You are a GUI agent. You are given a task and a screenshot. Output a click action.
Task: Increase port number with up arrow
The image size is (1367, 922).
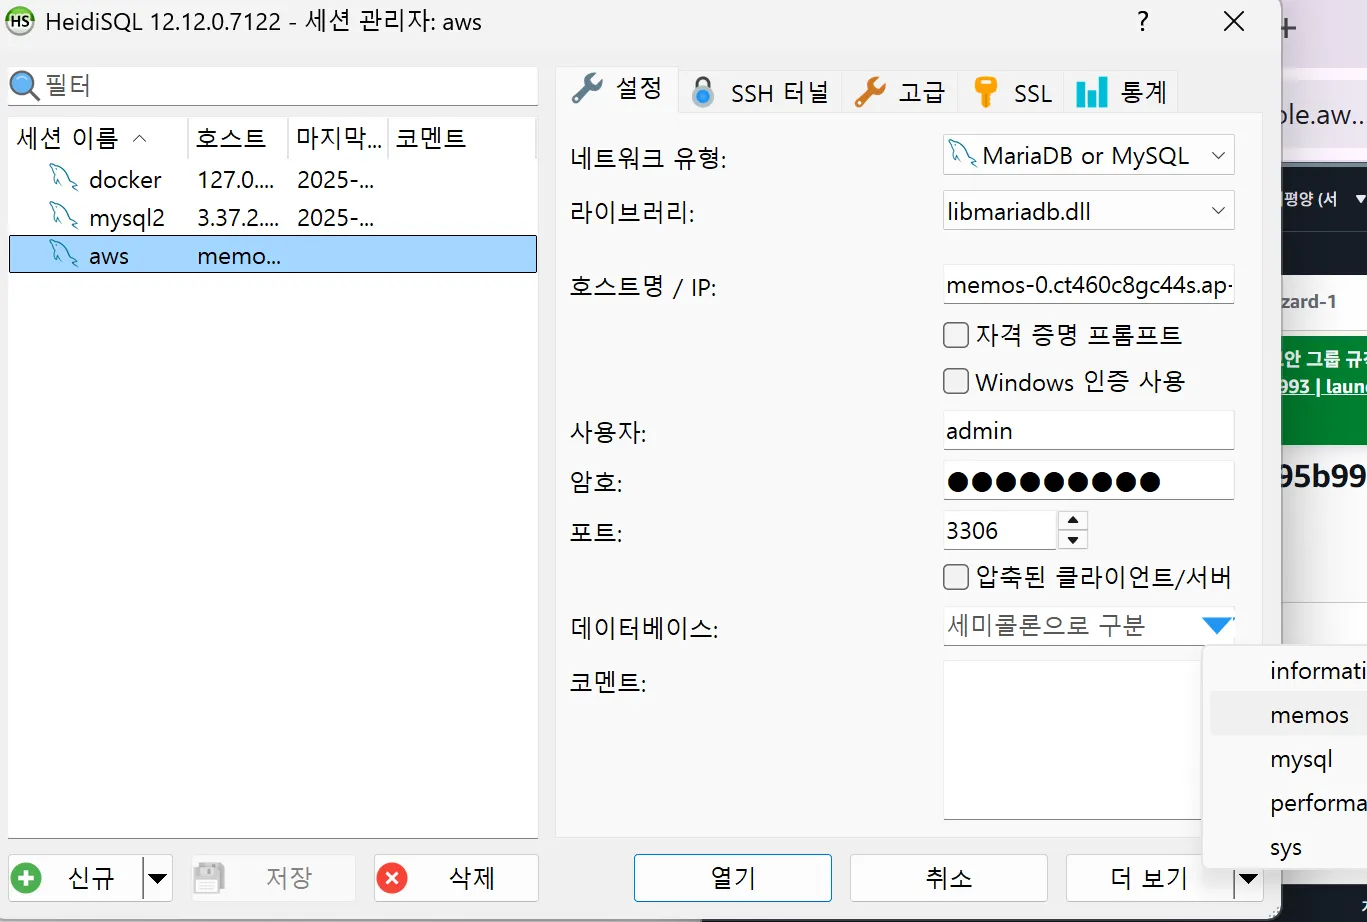tap(1072, 520)
